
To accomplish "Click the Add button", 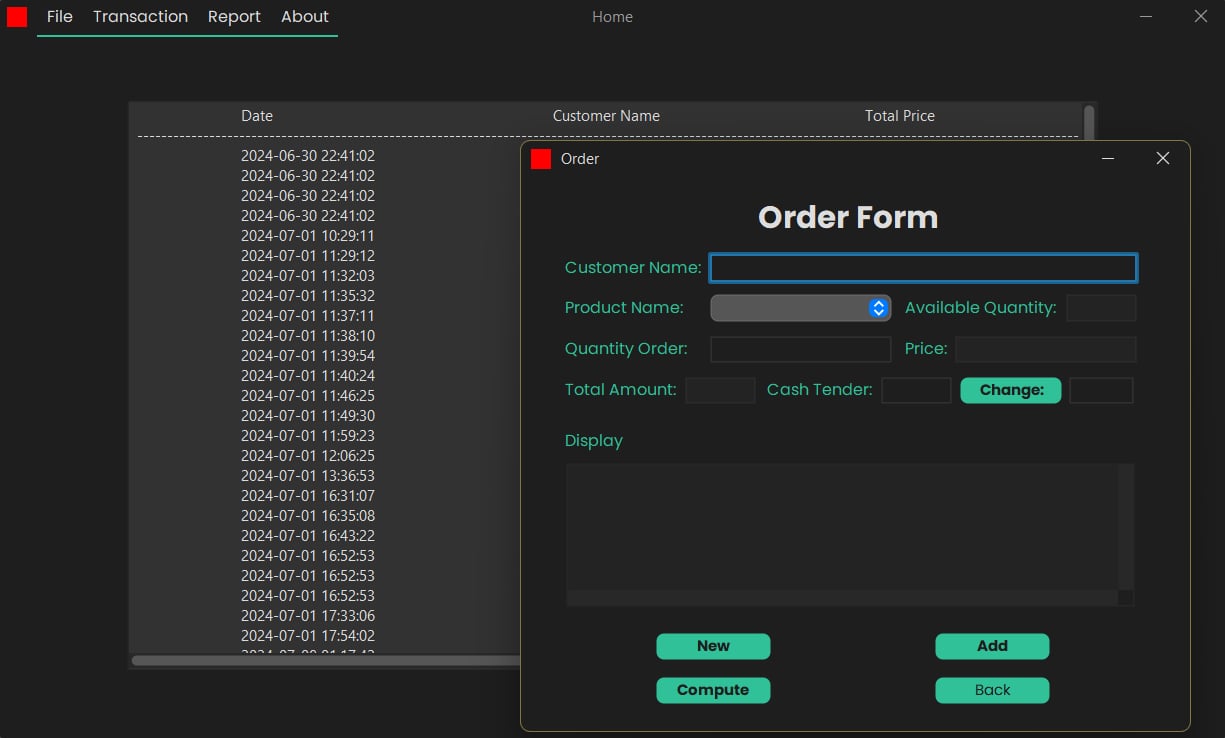I will [992, 646].
